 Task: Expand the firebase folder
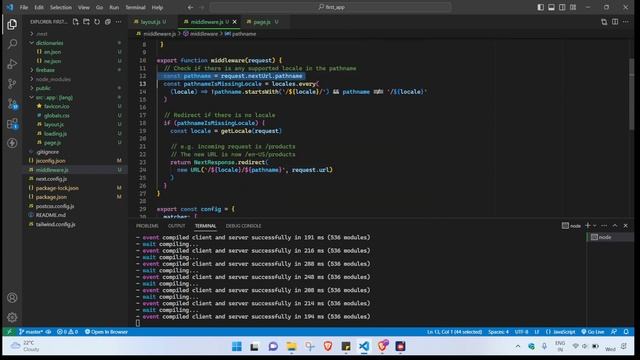coord(76,70)
